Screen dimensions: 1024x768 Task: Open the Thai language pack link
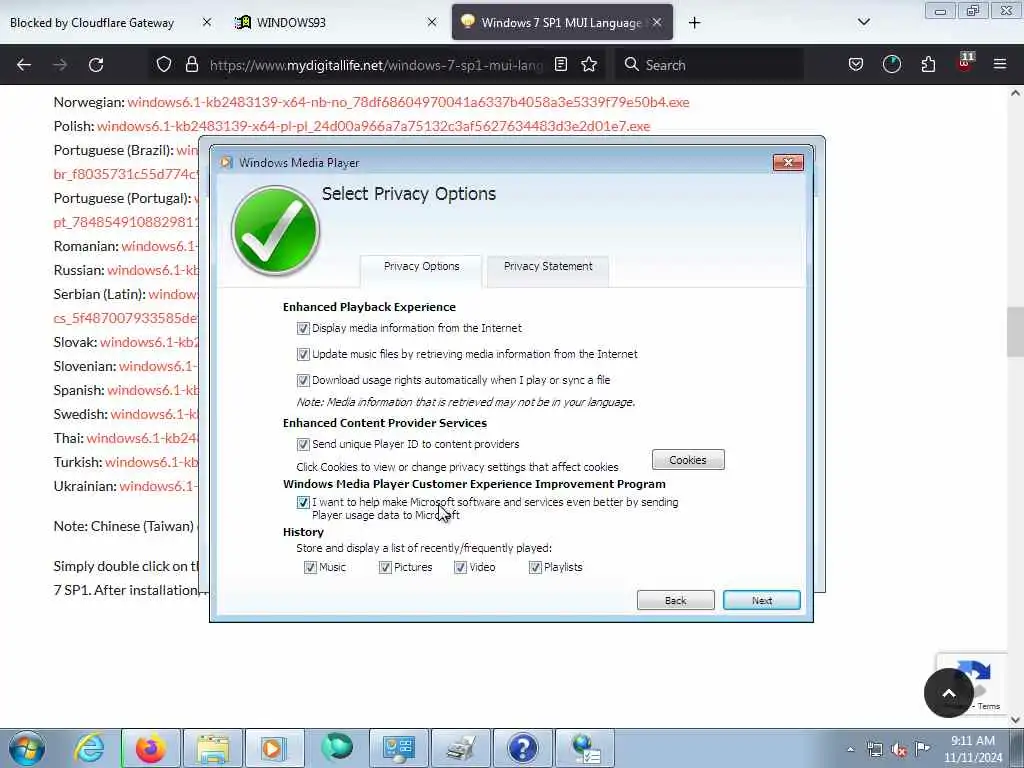142,438
